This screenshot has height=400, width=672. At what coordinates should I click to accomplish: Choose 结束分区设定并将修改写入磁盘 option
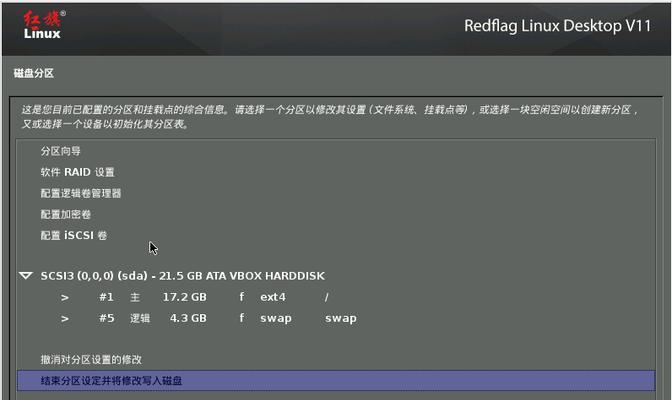click(336, 381)
